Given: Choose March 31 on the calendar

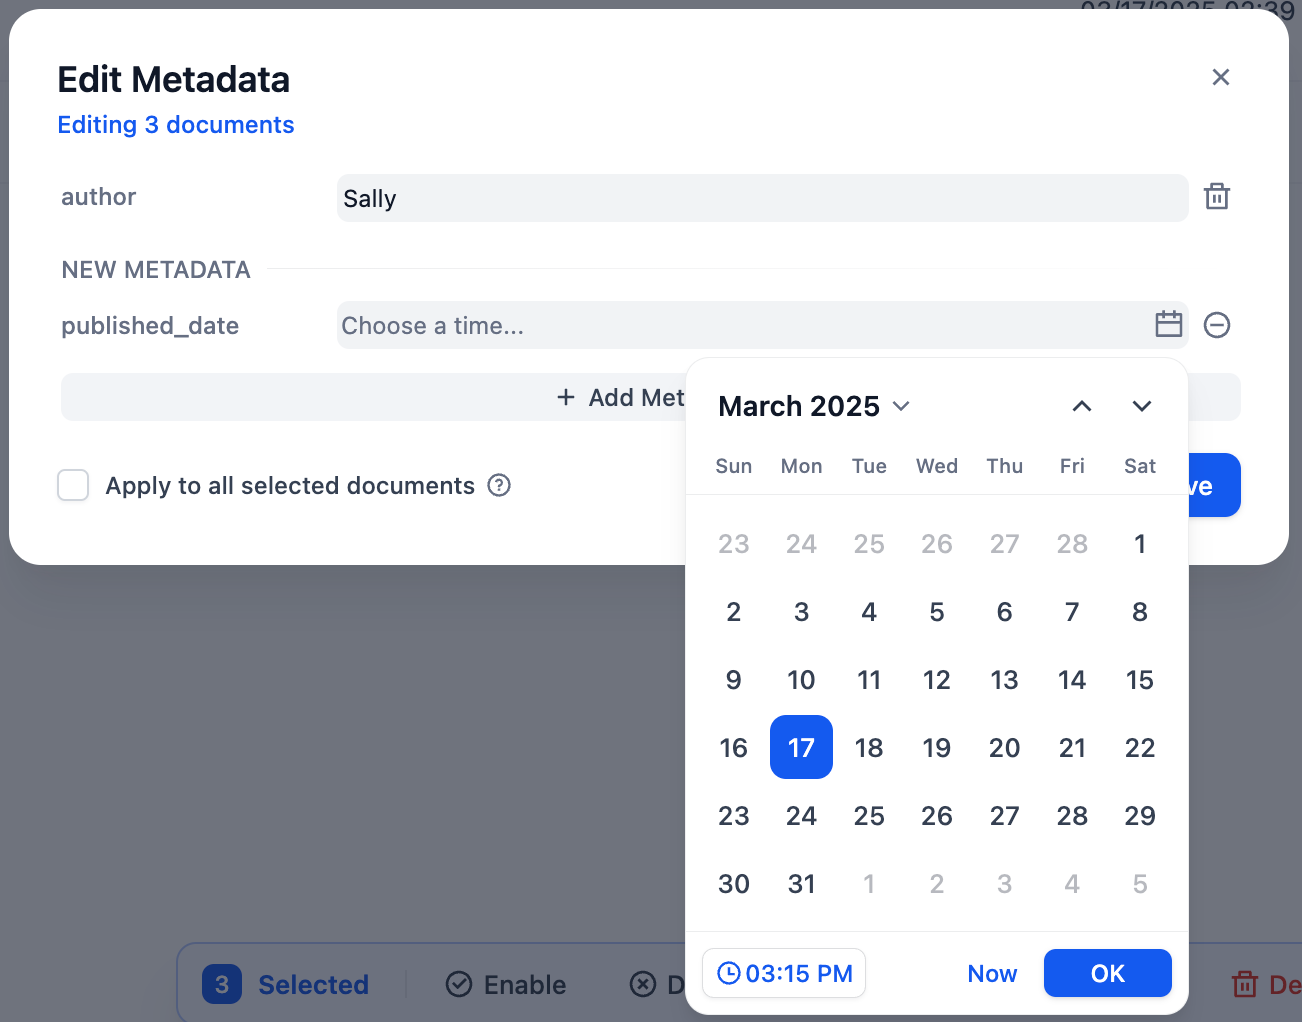Looking at the screenshot, I should 801,883.
